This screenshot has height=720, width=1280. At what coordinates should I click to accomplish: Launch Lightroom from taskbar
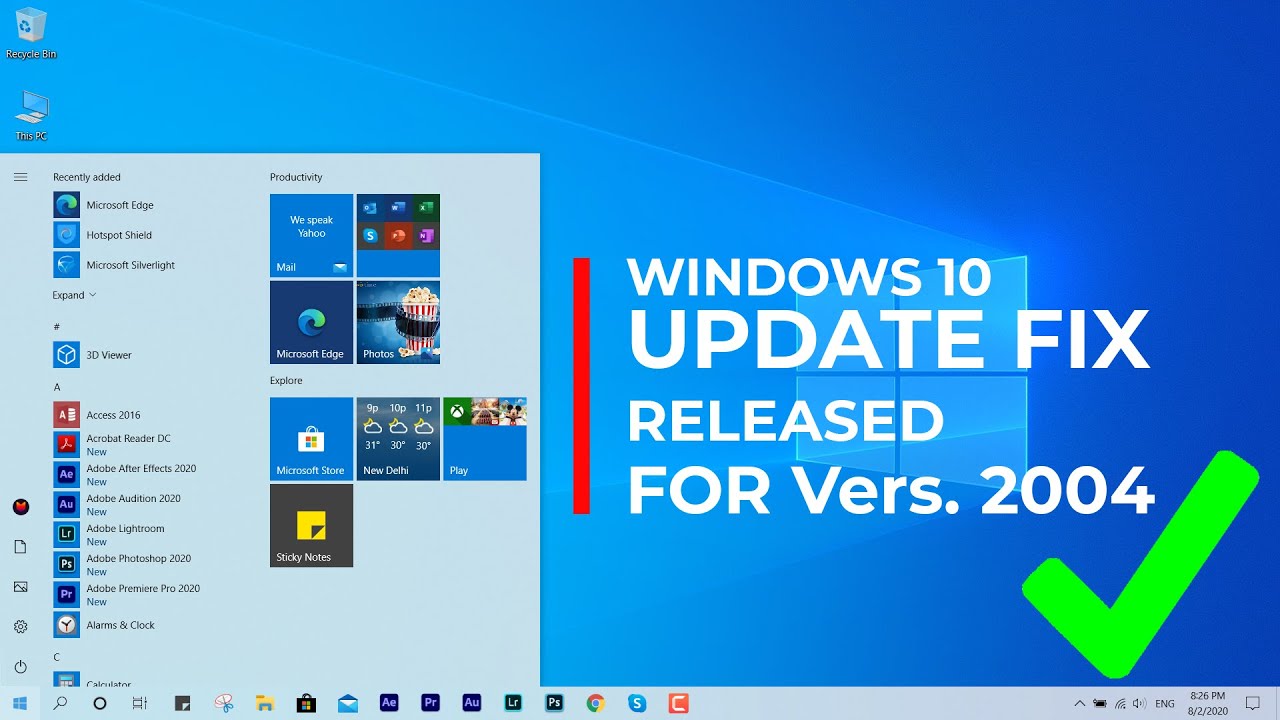coord(513,703)
